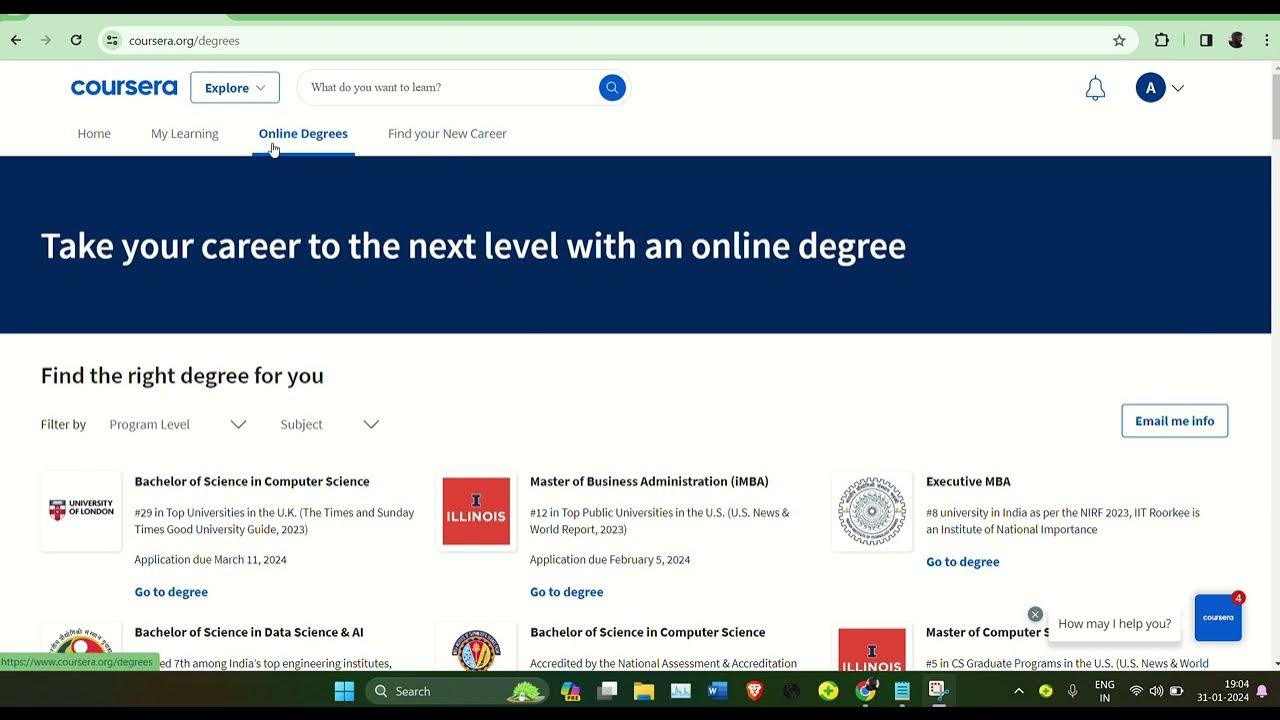
Task: Open clock and date 19:04 in the taskbar
Action: pos(1224,691)
